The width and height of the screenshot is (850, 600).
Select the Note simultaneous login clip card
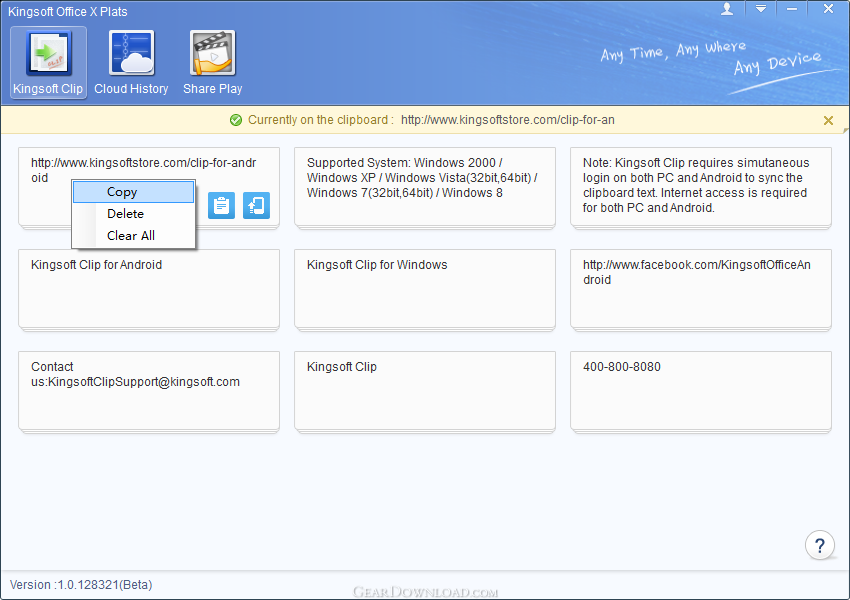tap(701, 187)
